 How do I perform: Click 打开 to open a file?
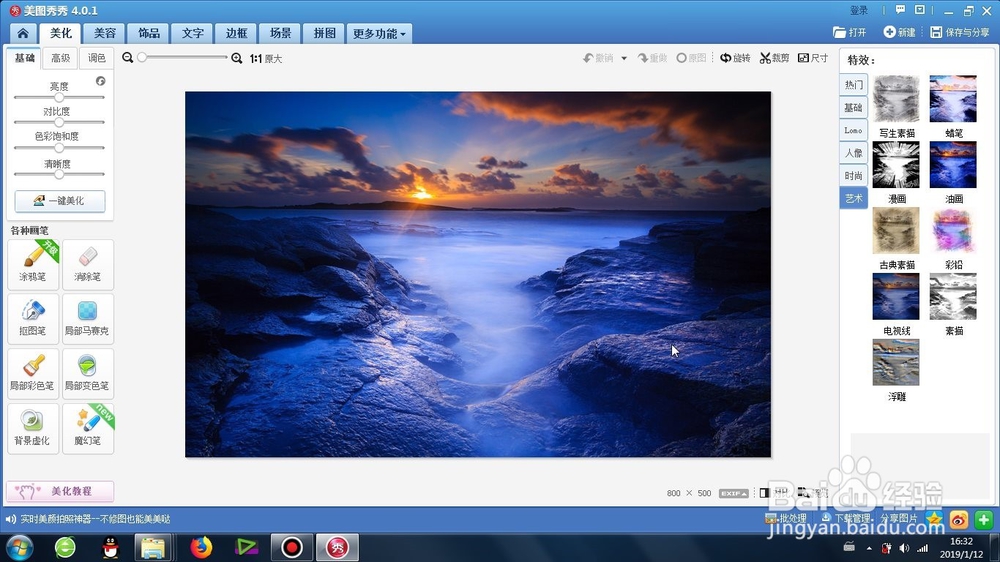pyautogui.click(x=849, y=32)
